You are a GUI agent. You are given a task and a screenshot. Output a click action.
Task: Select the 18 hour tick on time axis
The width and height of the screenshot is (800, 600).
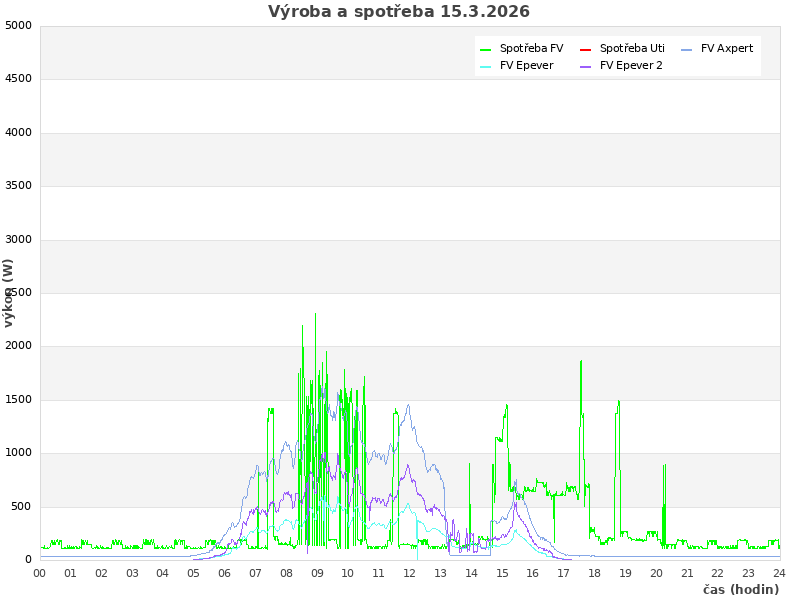tap(595, 573)
